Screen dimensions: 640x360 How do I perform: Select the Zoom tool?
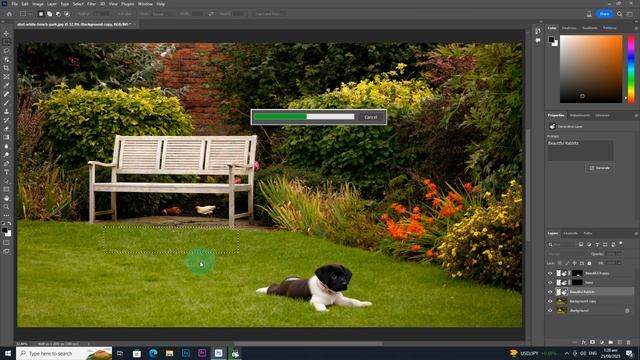point(6,207)
